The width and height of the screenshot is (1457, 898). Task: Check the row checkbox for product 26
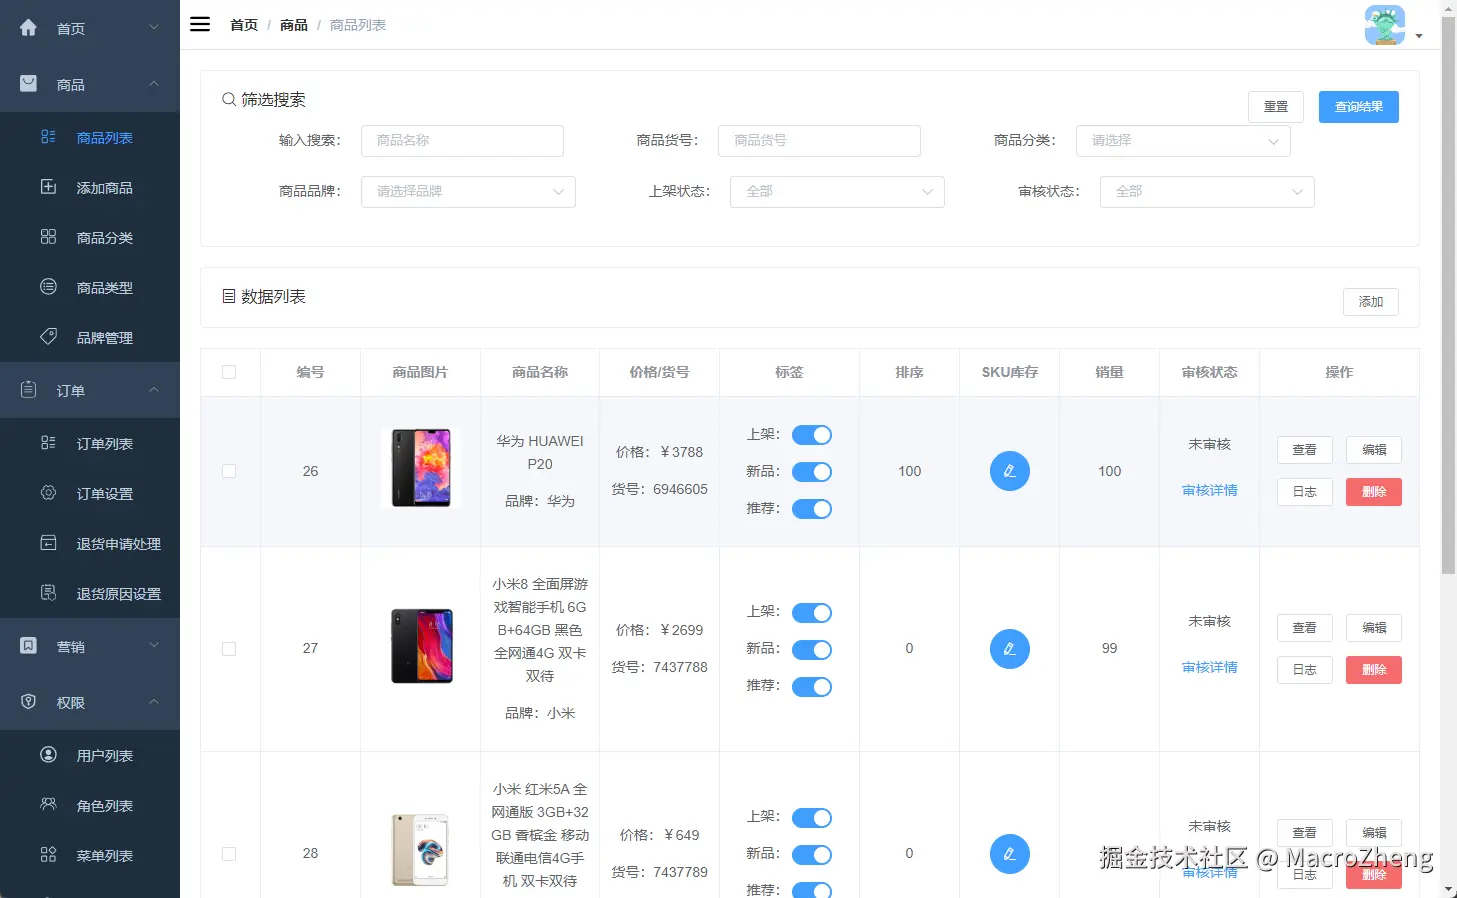(x=229, y=471)
